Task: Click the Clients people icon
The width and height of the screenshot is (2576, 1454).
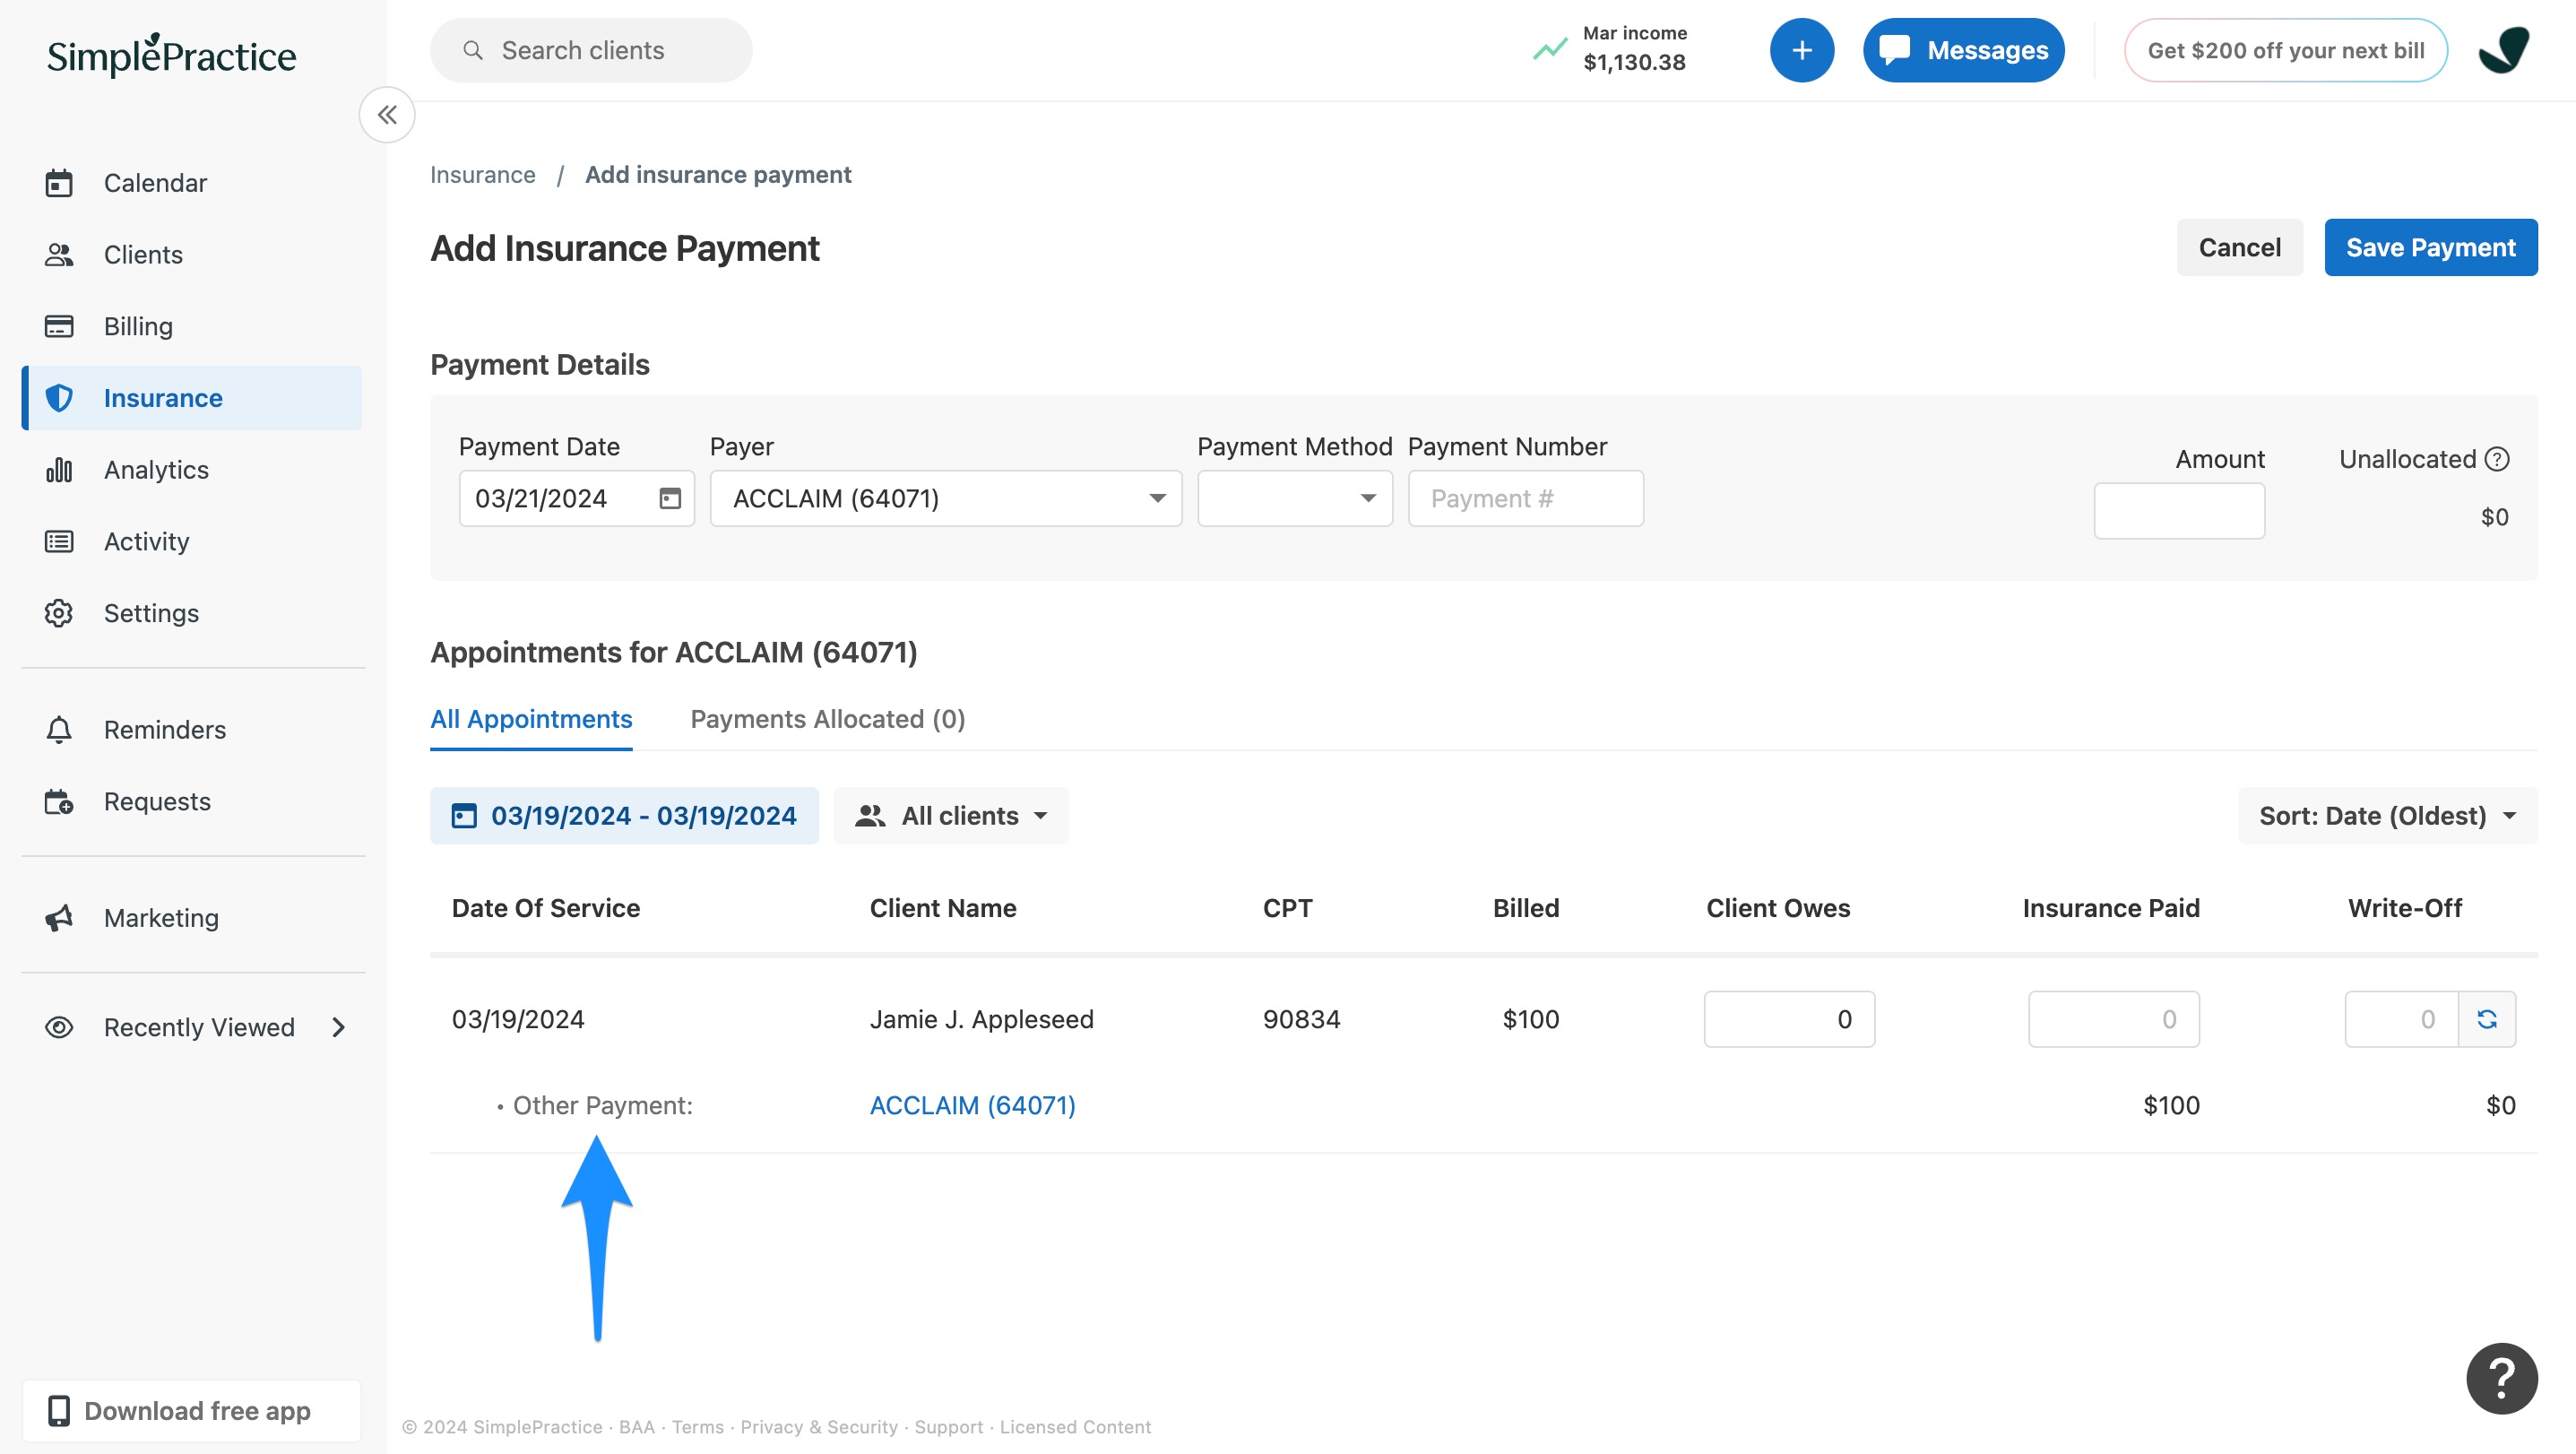Action: point(59,255)
